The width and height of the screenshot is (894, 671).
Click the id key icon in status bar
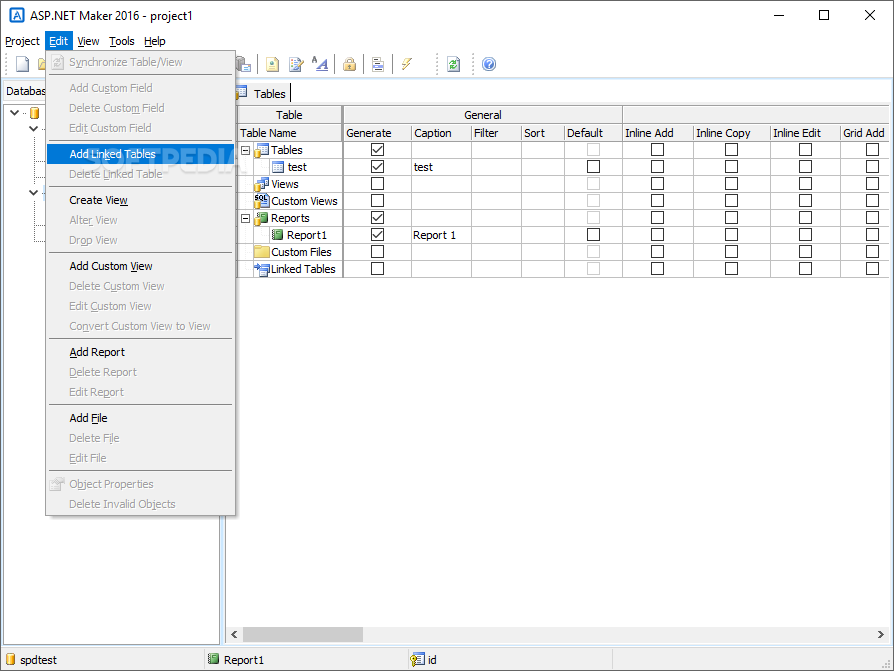[417, 660]
